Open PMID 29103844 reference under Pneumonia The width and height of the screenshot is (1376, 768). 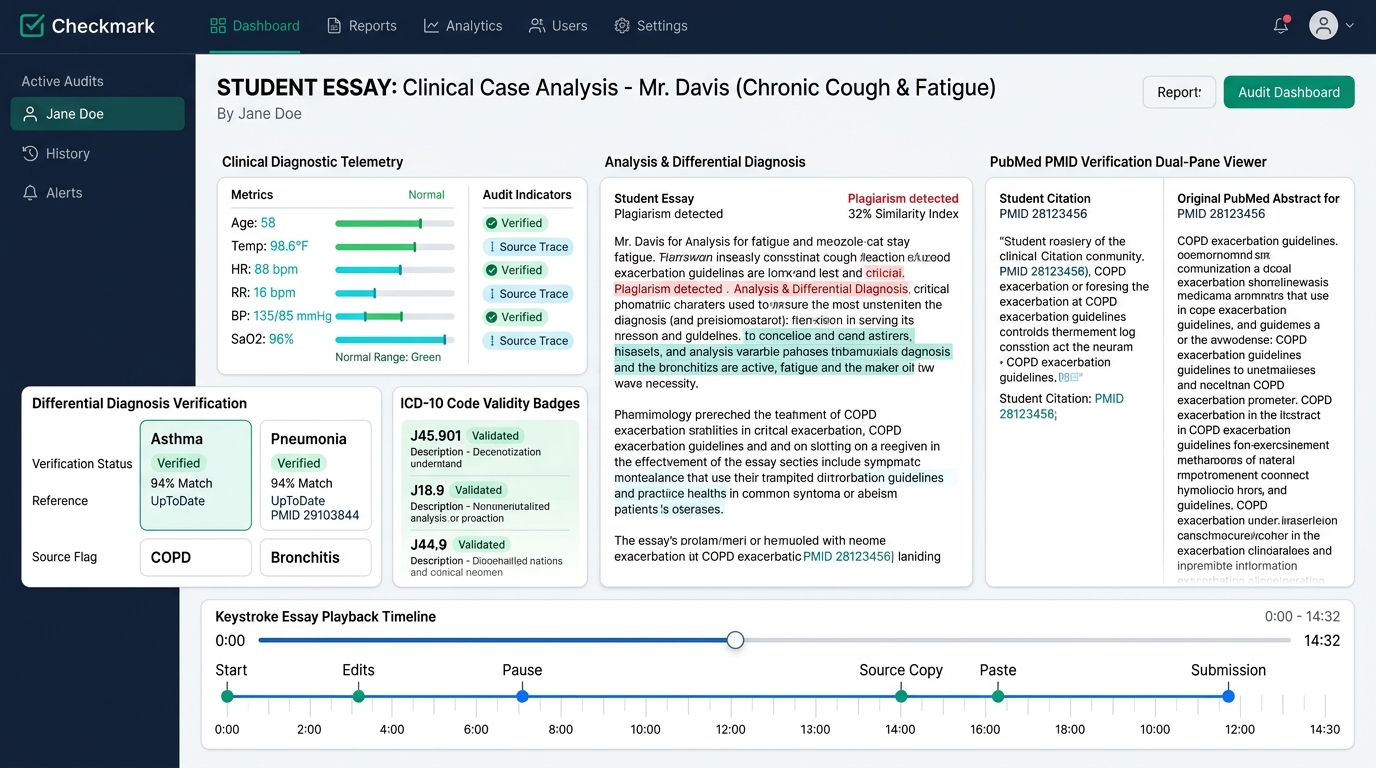click(x=315, y=516)
